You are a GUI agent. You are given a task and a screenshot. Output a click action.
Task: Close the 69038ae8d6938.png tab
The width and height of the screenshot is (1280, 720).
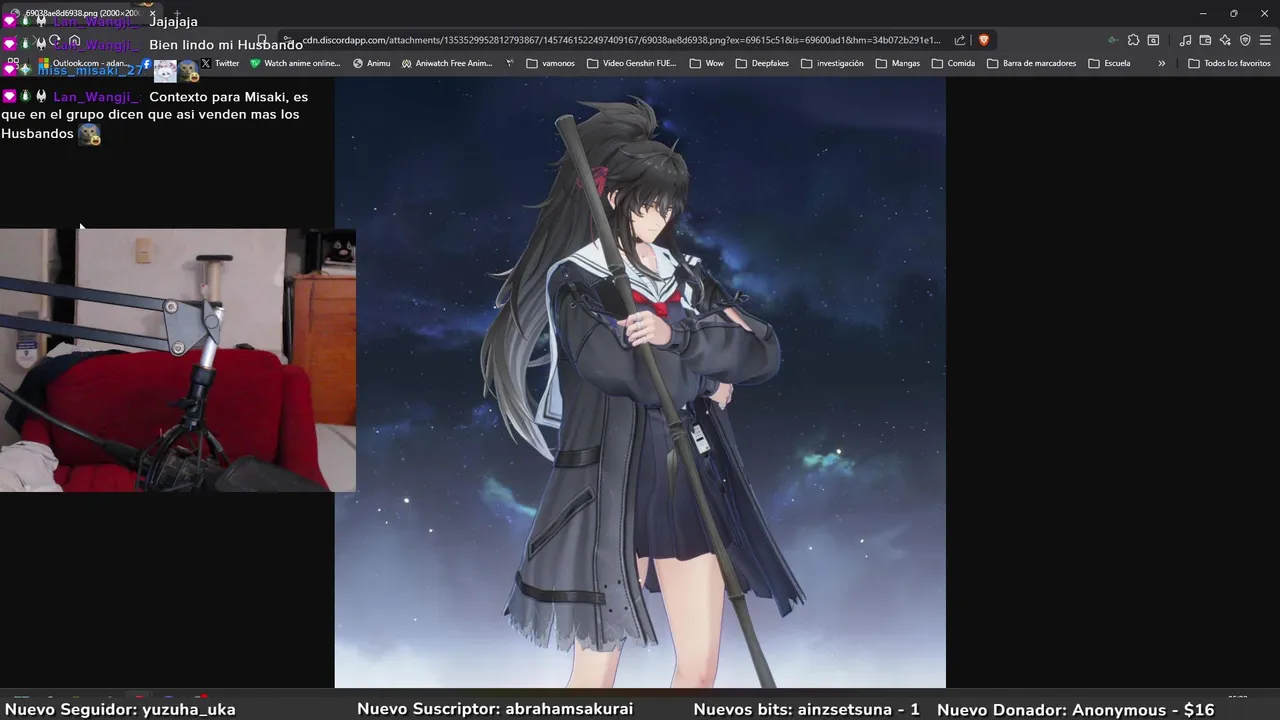[152, 13]
